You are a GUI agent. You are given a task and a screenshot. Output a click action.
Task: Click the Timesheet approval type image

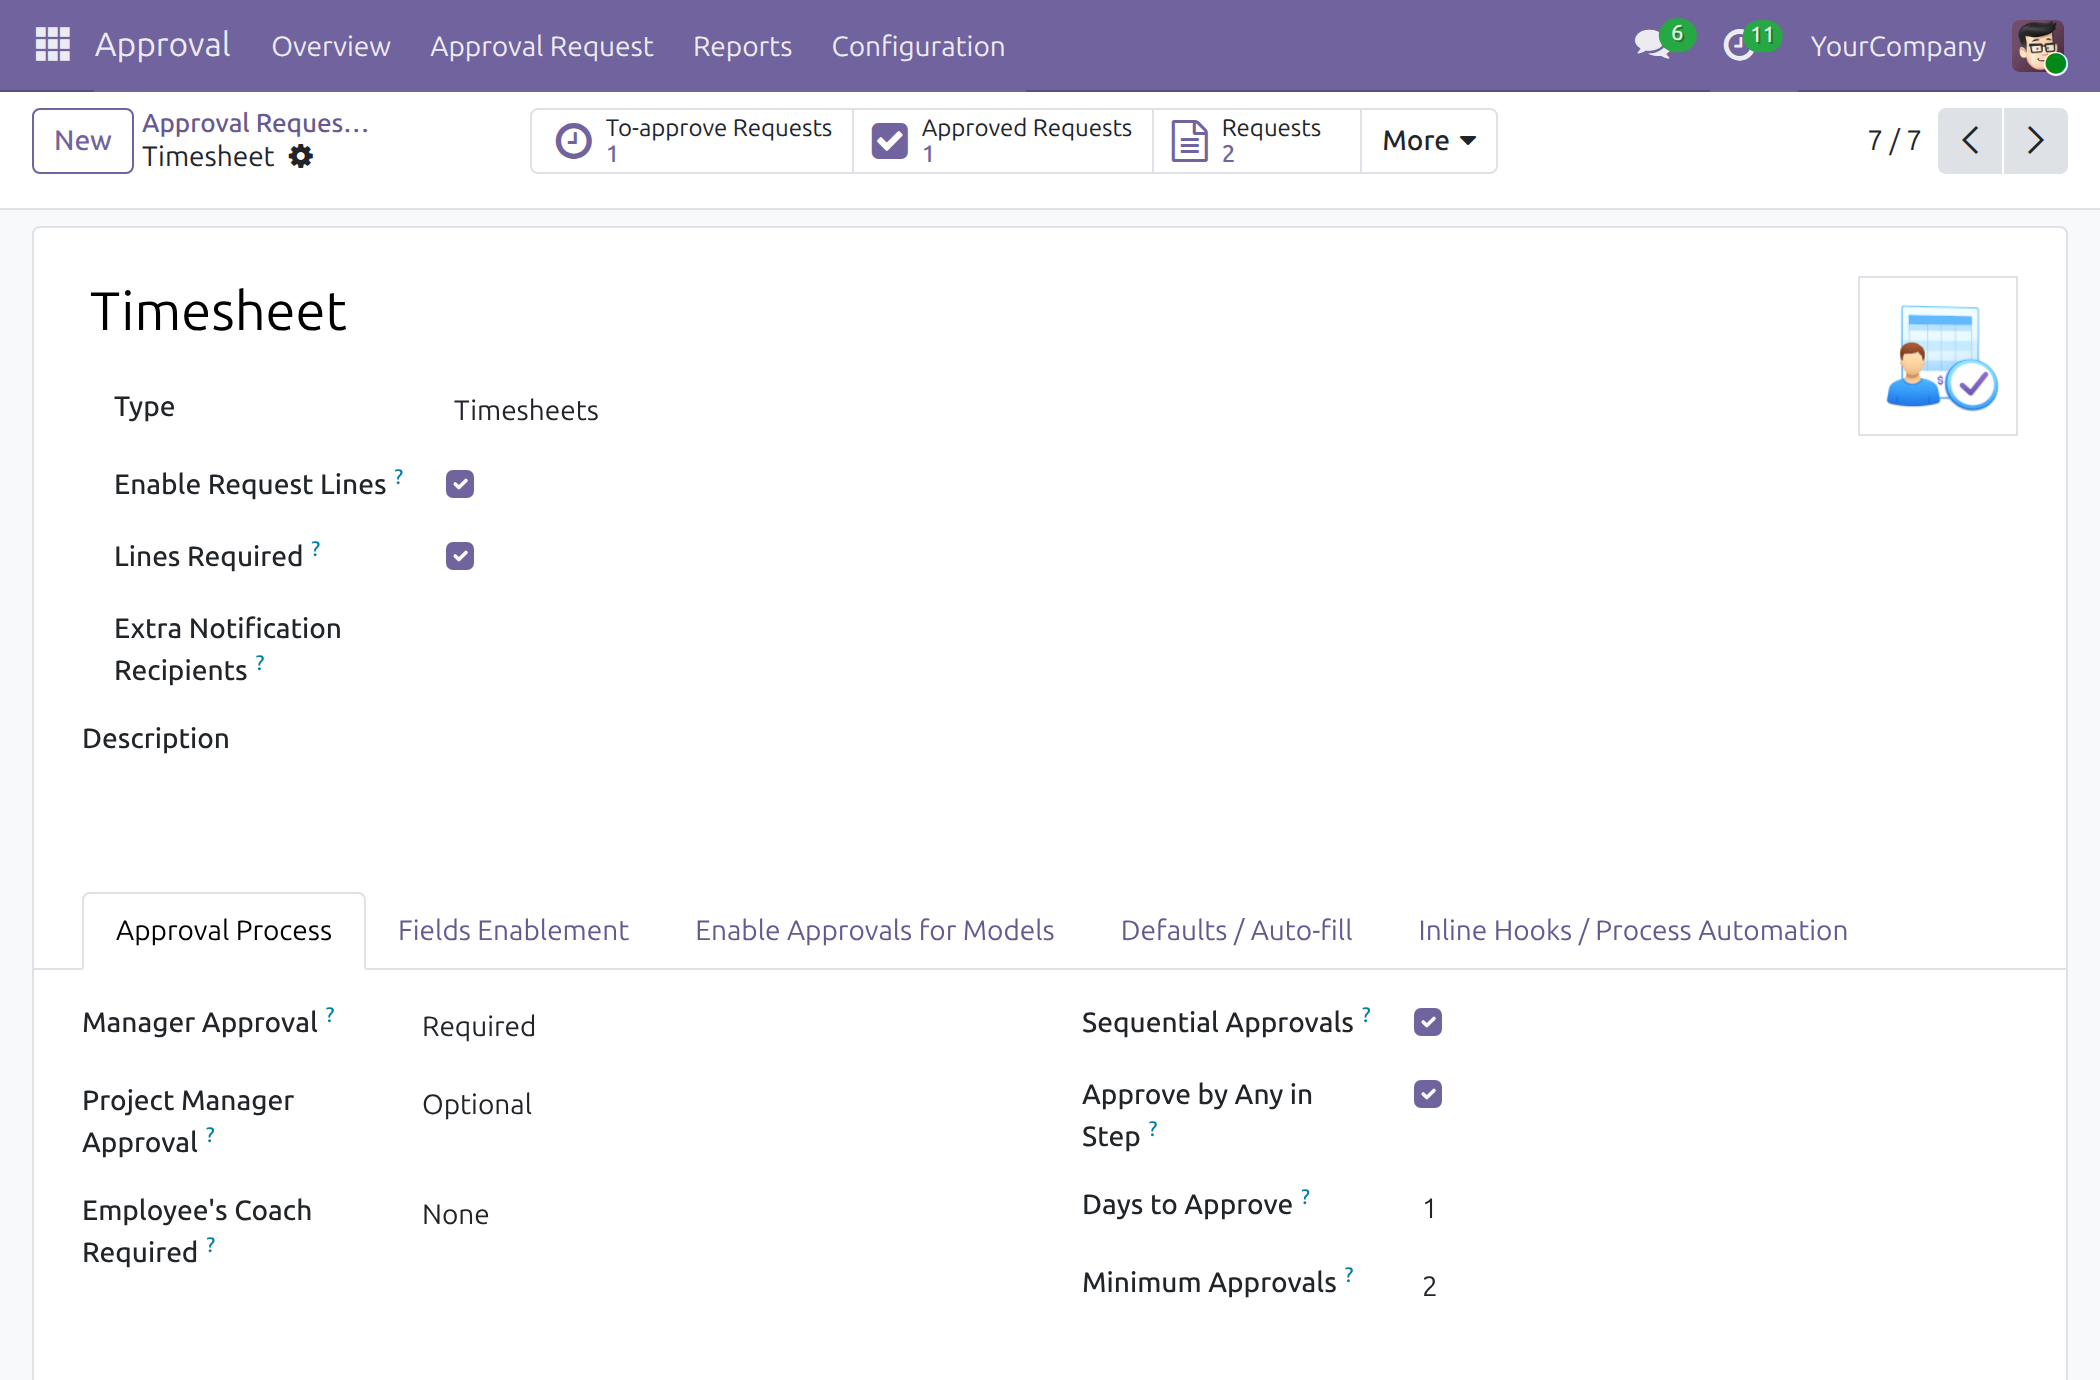tap(1937, 356)
